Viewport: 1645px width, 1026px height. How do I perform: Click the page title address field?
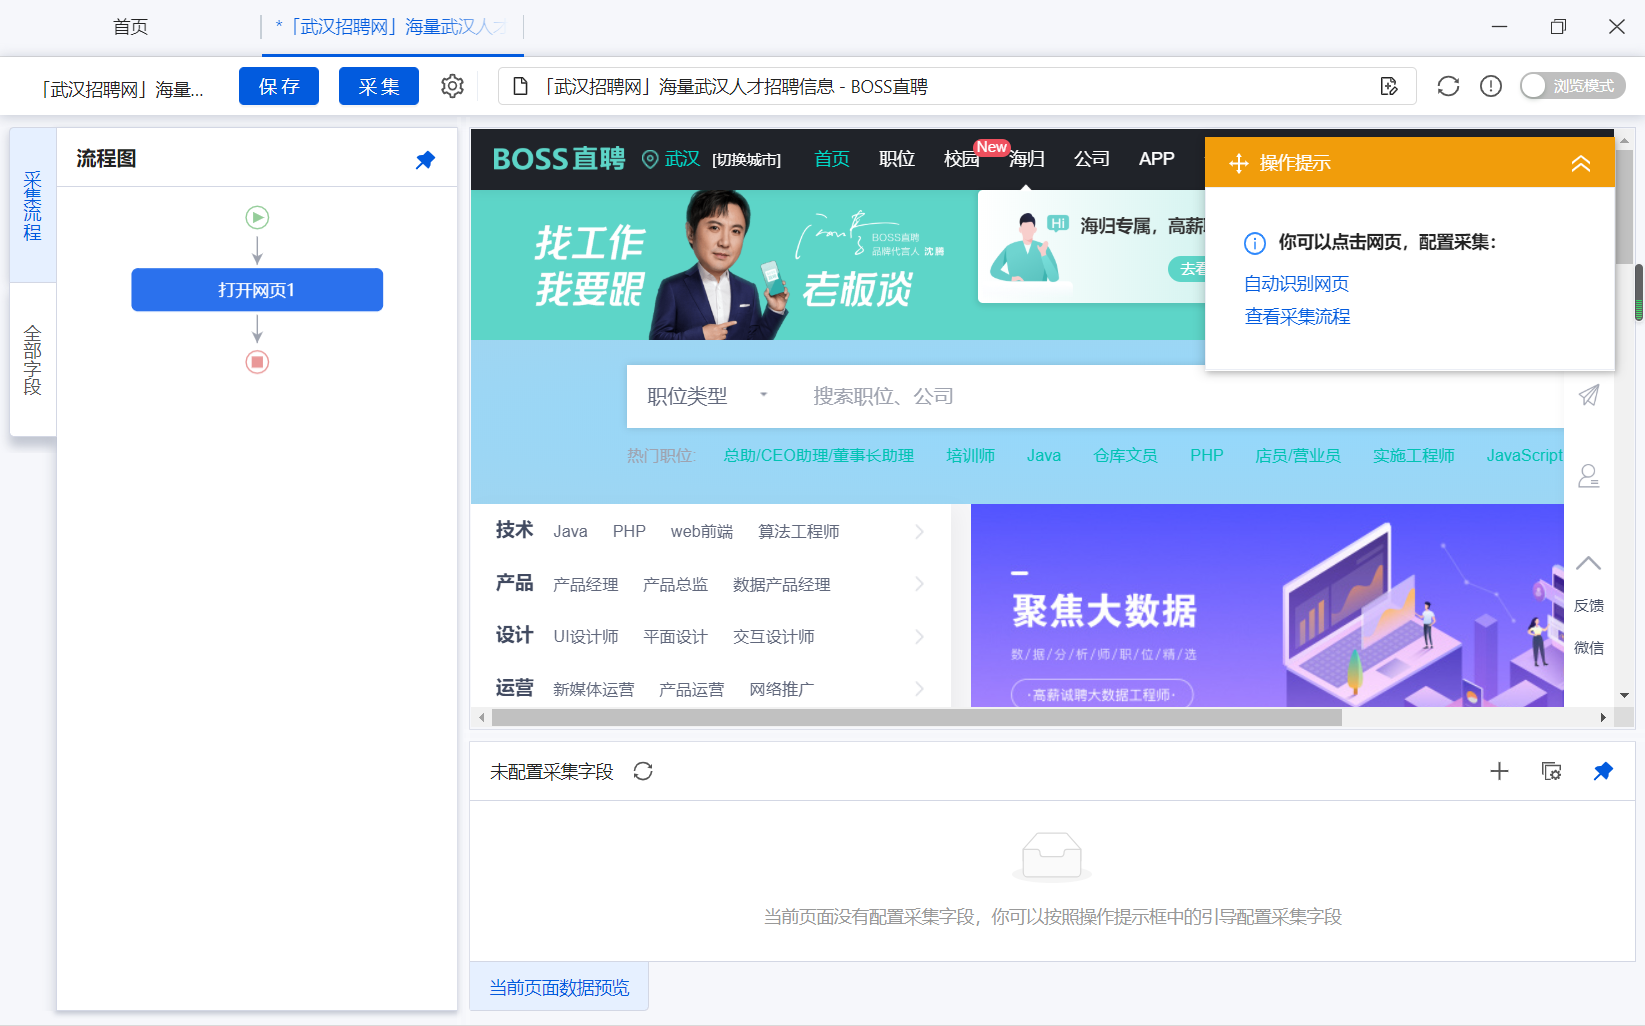[957, 86]
